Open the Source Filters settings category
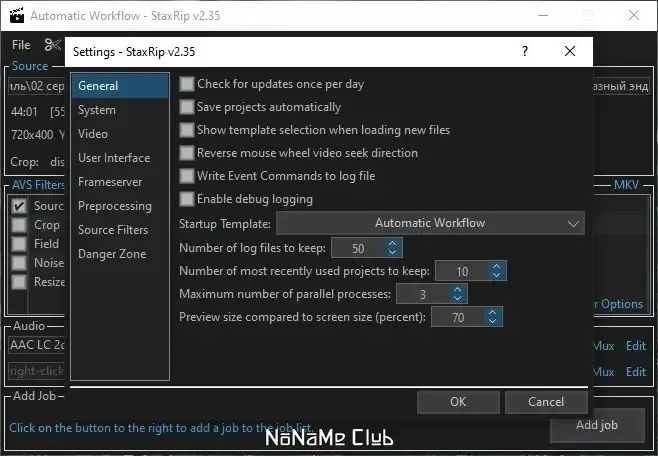Screen dimensions: 658x456 tap(120, 230)
